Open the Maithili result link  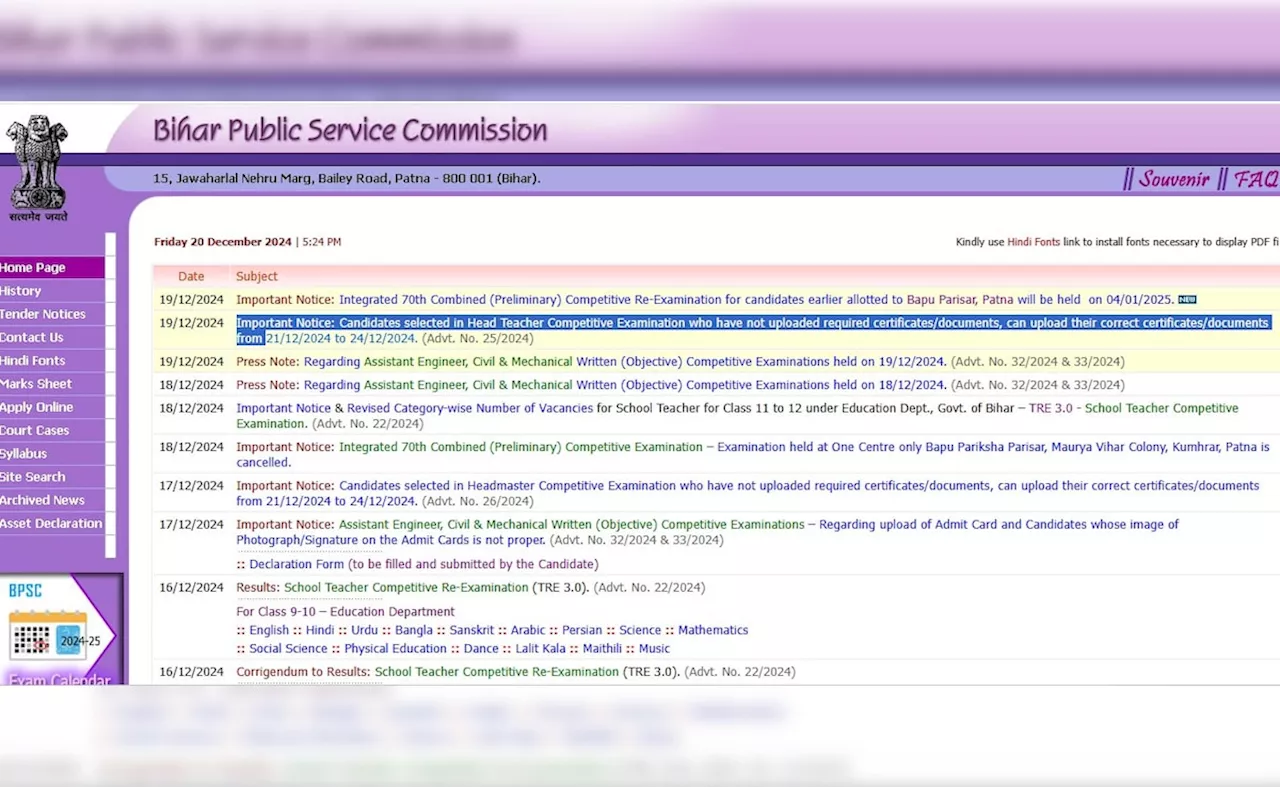(x=602, y=649)
